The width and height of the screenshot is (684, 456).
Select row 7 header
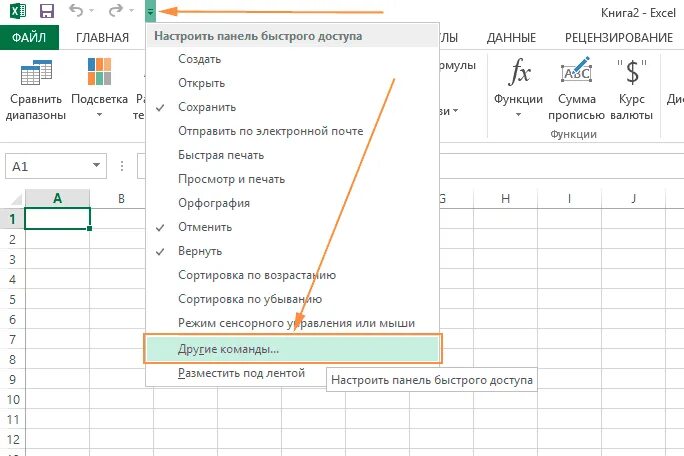coord(12,339)
